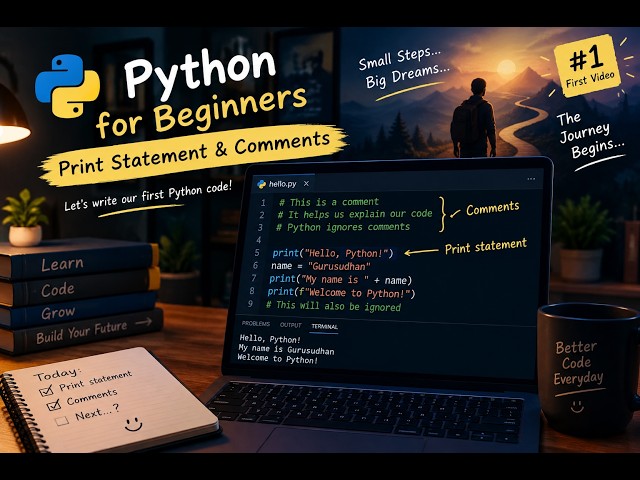
Task: Switch to the OUTPUT panel tab
Action: [291, 325]
